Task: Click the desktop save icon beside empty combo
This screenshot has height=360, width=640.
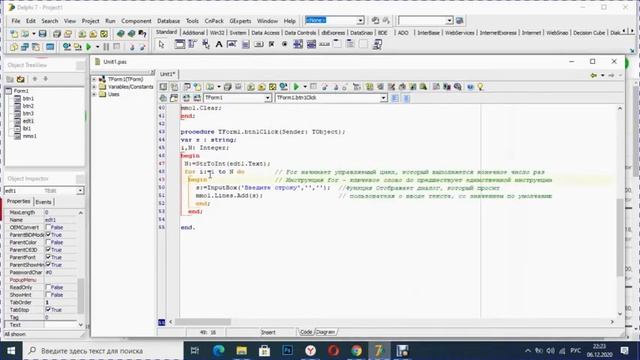Action: click(460, 20)
